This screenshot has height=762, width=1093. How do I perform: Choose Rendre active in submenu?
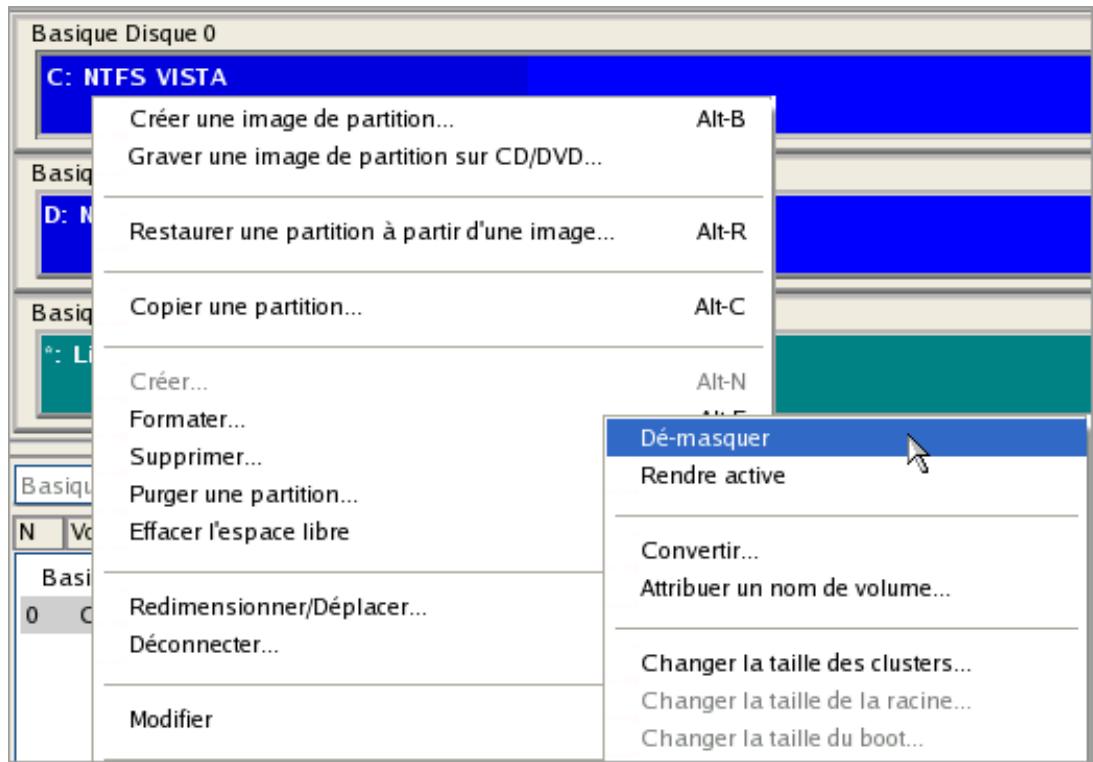pos(846,476)
